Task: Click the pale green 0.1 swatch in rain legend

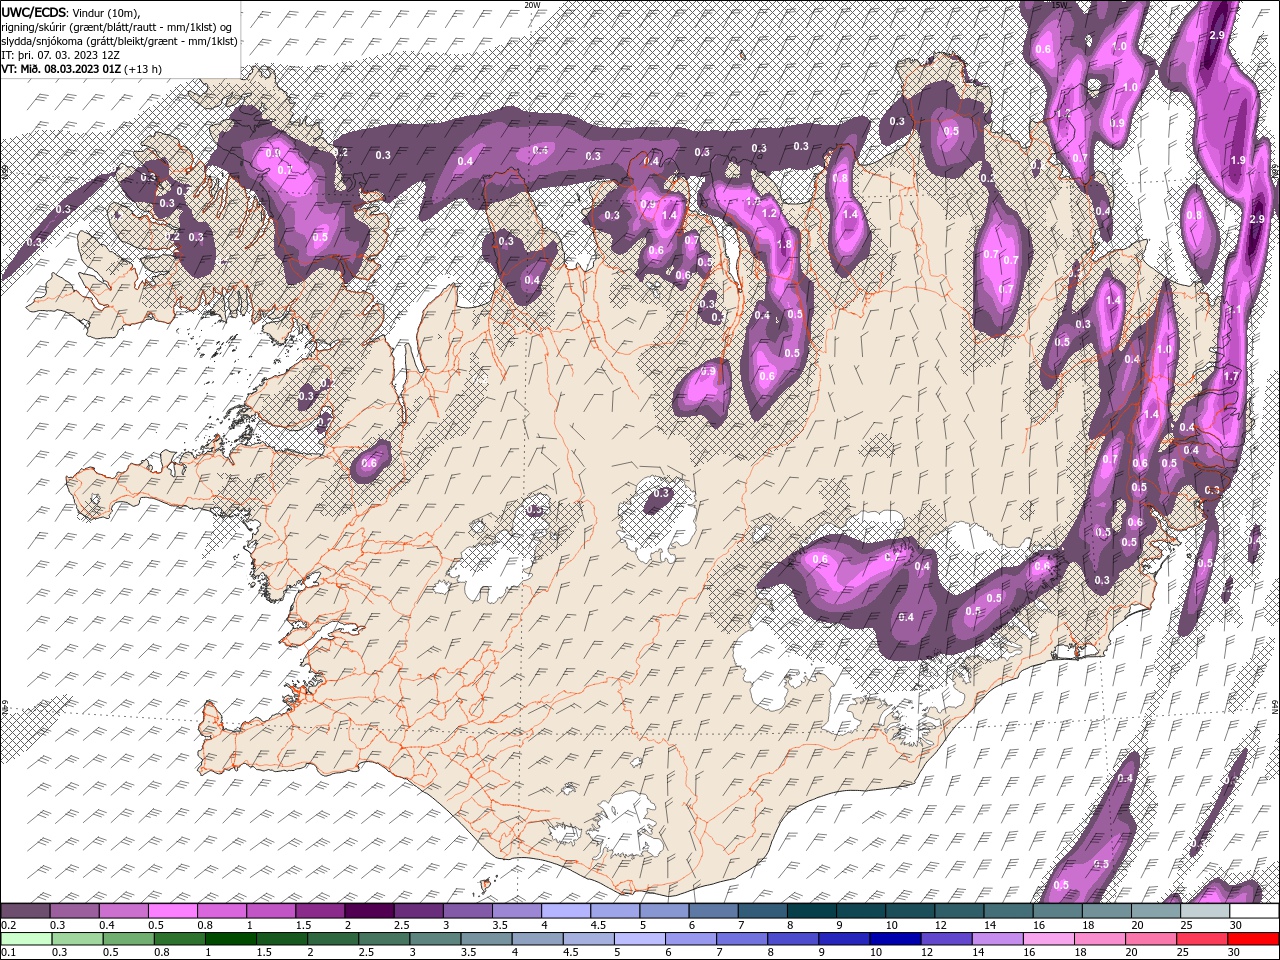Action: coord(26,939)
